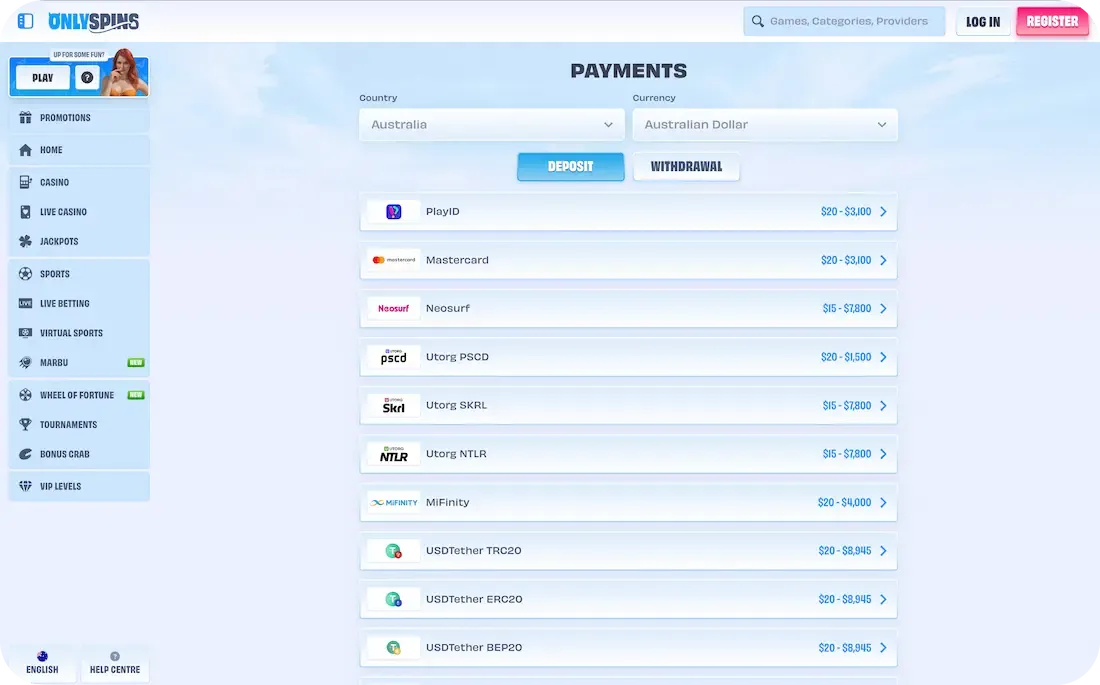Image resolution: width=1100 pixels, height=685 pixels.
Task: Expand the Utorg NTLR row chevron
Action: [x=883, y=453]
